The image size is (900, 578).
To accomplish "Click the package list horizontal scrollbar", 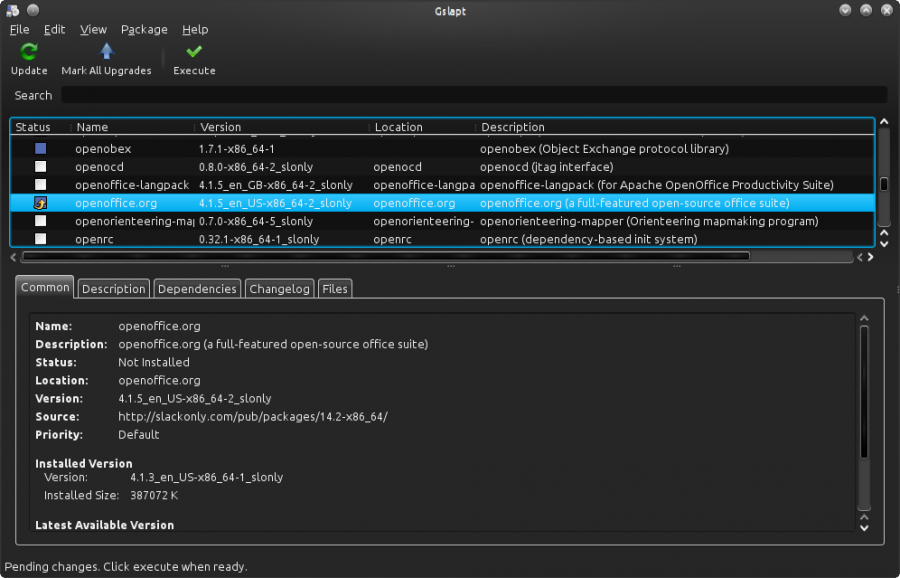I will click(x=385, y=256).
